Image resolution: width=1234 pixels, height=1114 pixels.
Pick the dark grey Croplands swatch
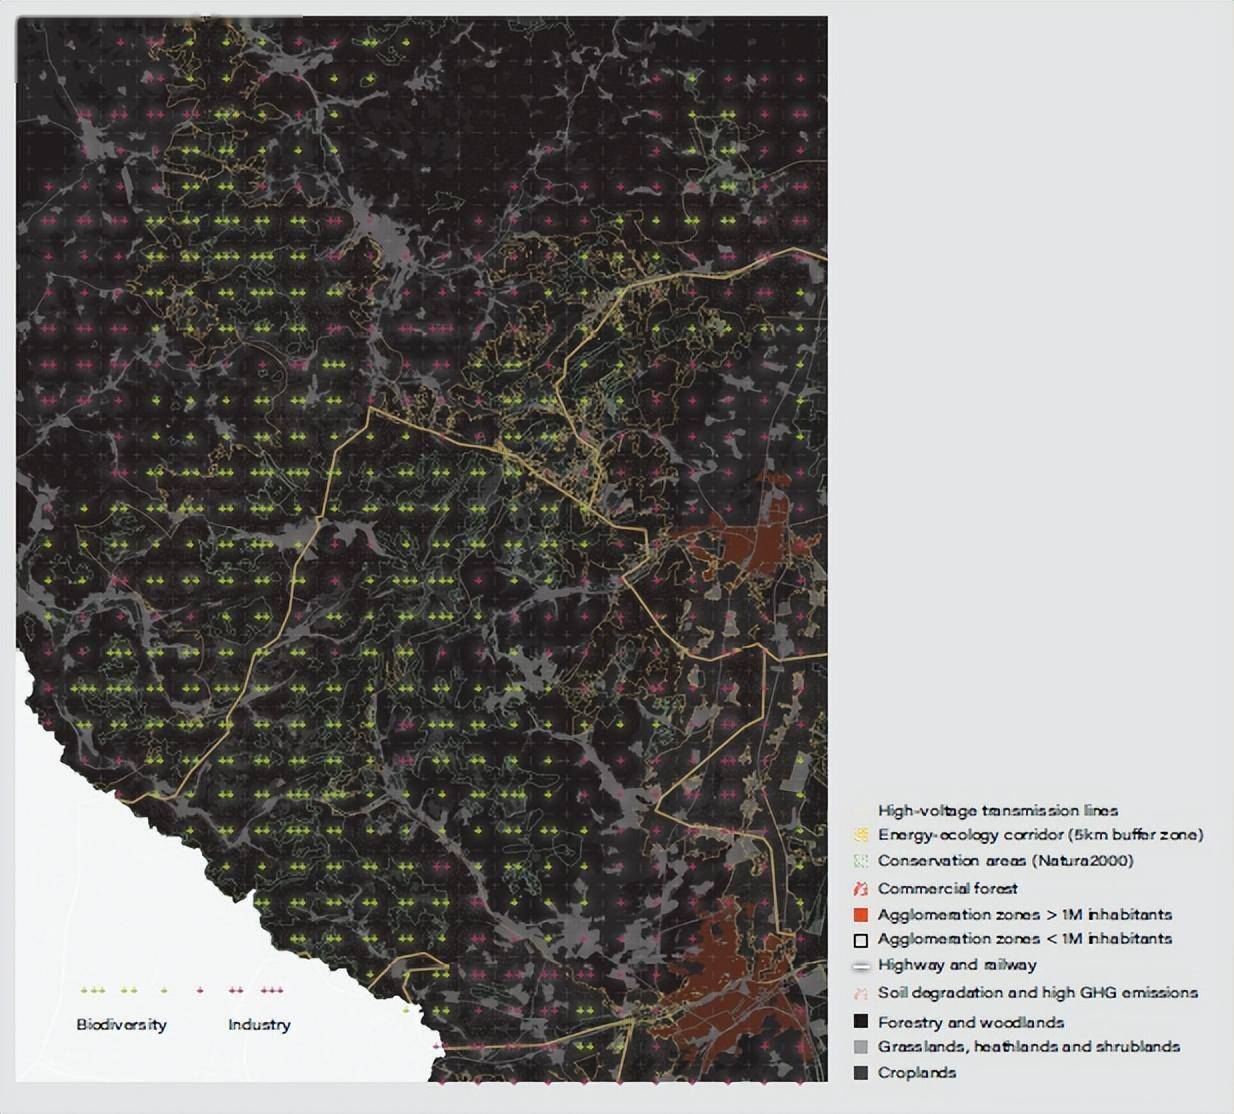point(861,1073)
